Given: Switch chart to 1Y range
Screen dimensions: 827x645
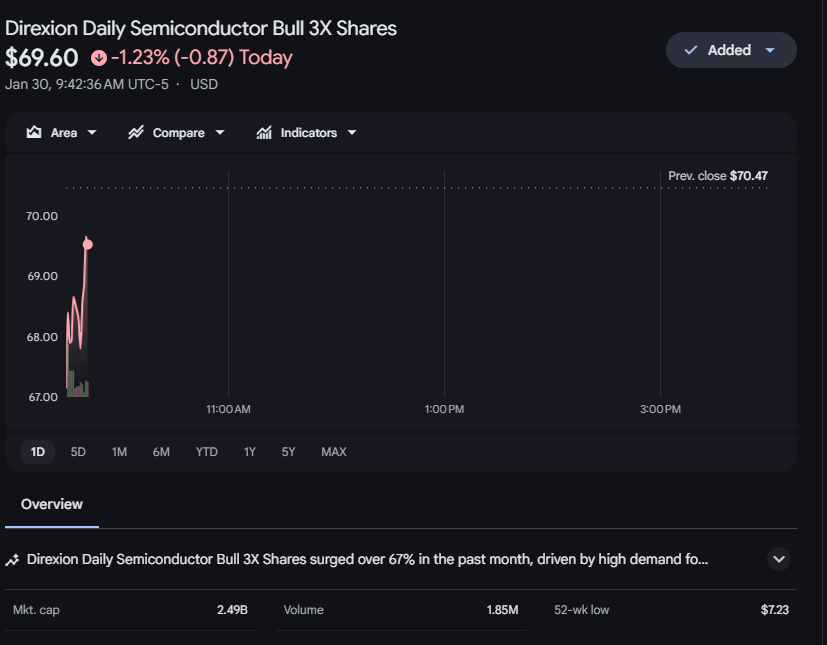Looking at the screenshot, I should [x=249, y=452].
